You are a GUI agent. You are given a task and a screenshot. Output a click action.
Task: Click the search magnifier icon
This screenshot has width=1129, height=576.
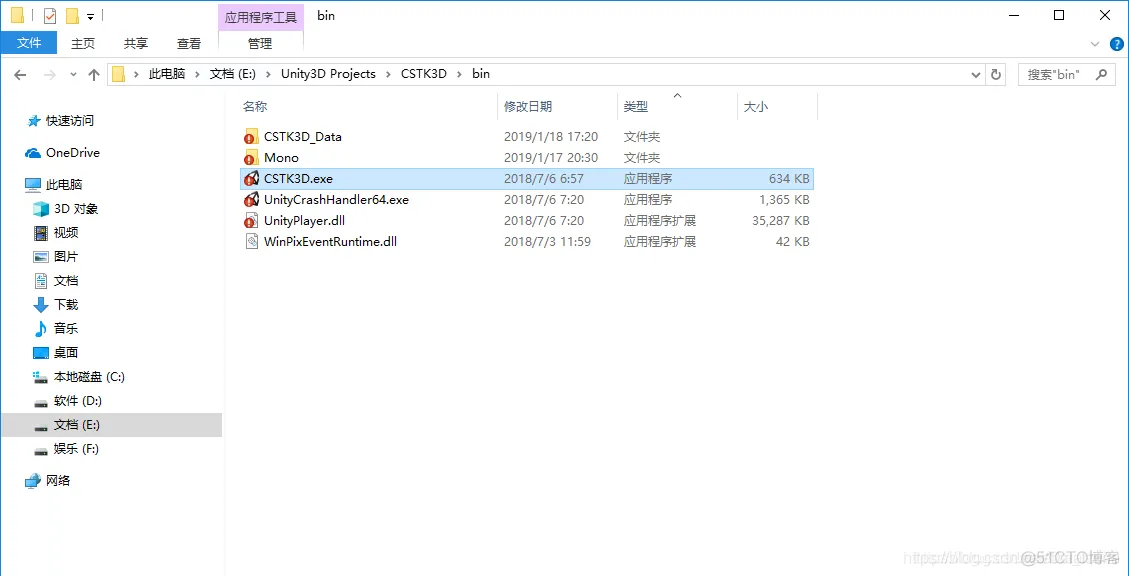pos(1101,73)
